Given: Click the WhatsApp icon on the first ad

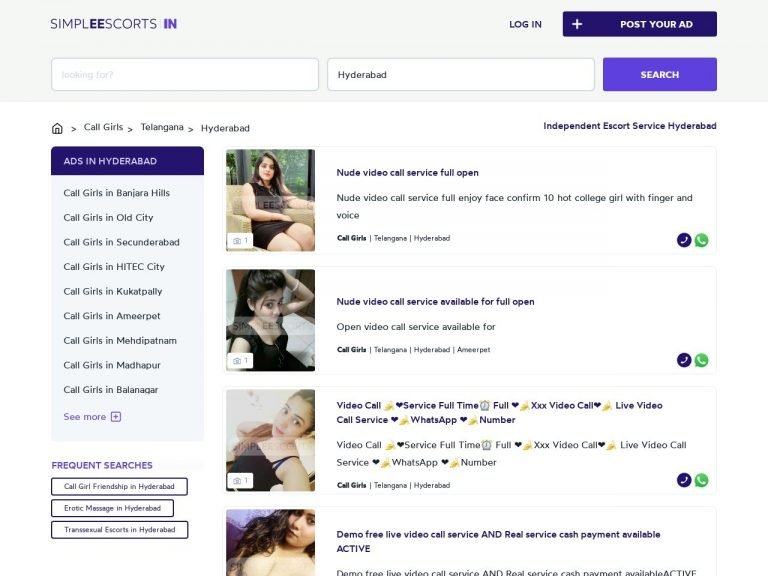Looking at the screenshot, I should [701, 240].
